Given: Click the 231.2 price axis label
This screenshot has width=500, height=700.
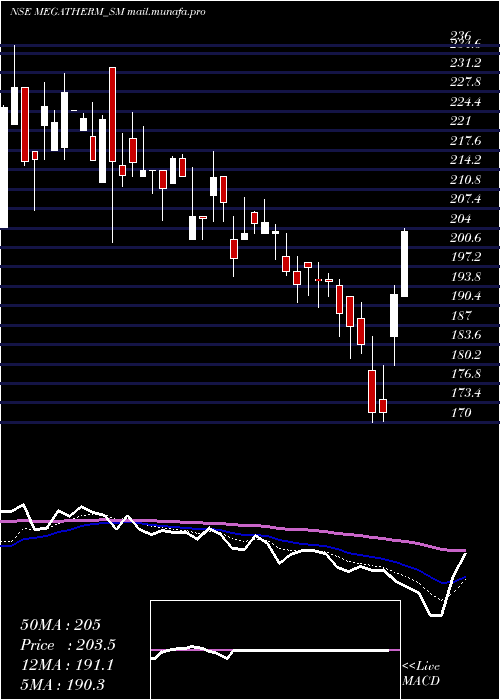Looking at the screenshot, I should (465, 63).
